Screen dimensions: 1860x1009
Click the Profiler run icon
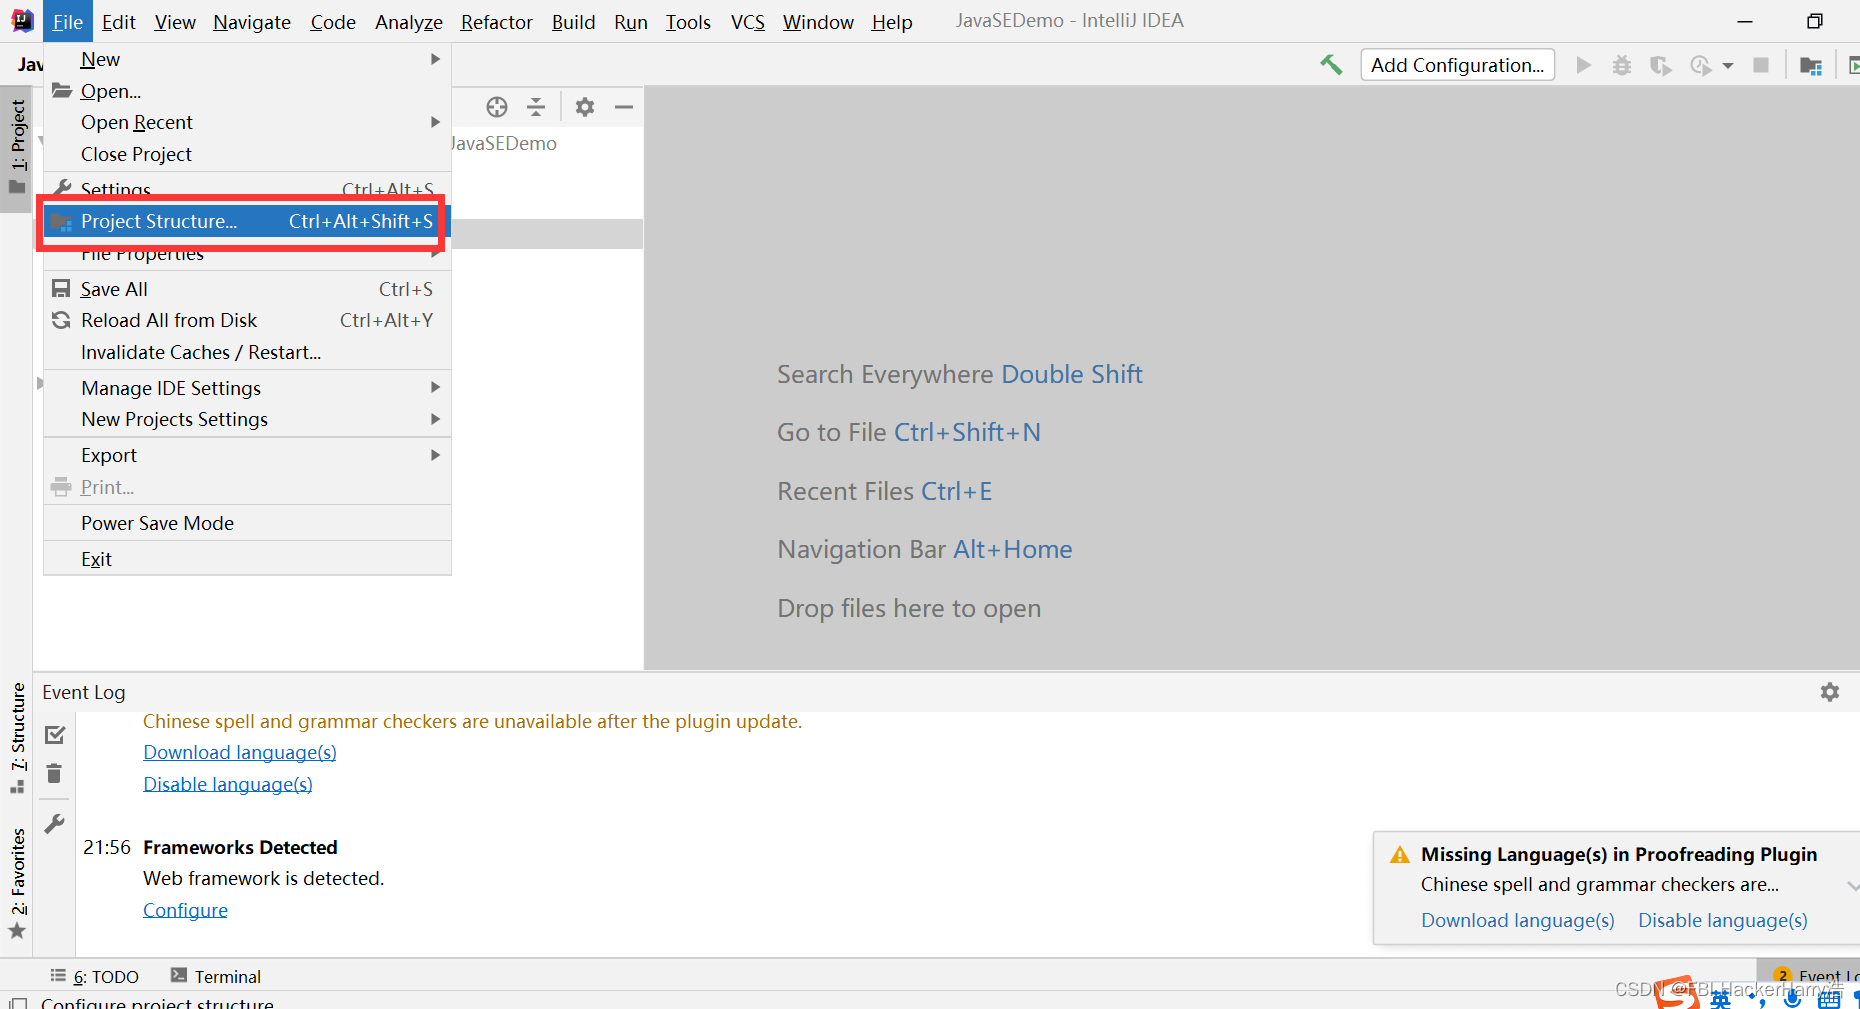click(1700, 65)
